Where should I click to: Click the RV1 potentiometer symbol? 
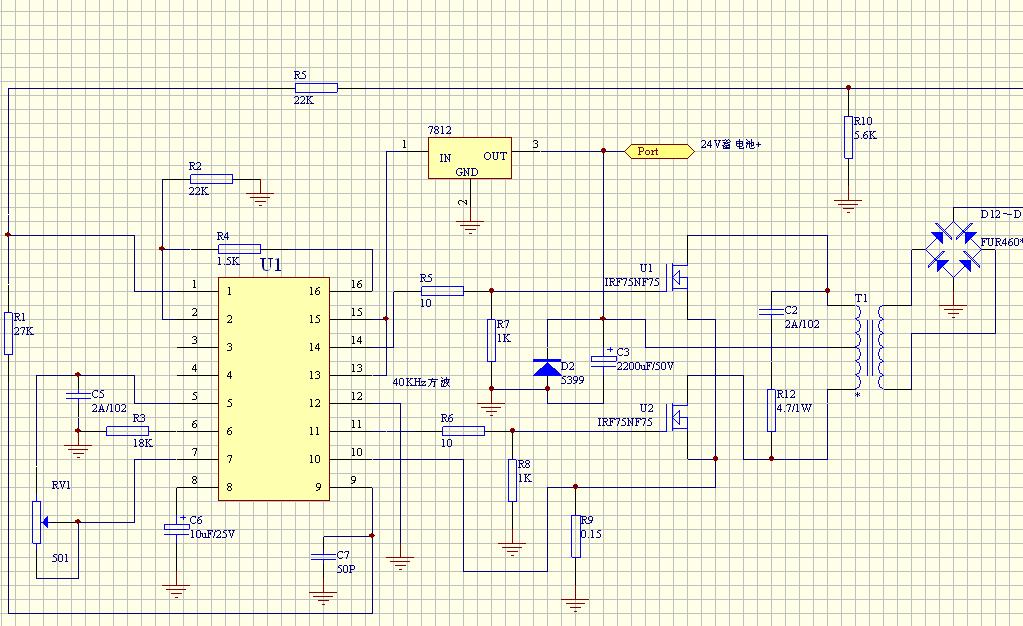pyautogui.click(x=38, y=517)
